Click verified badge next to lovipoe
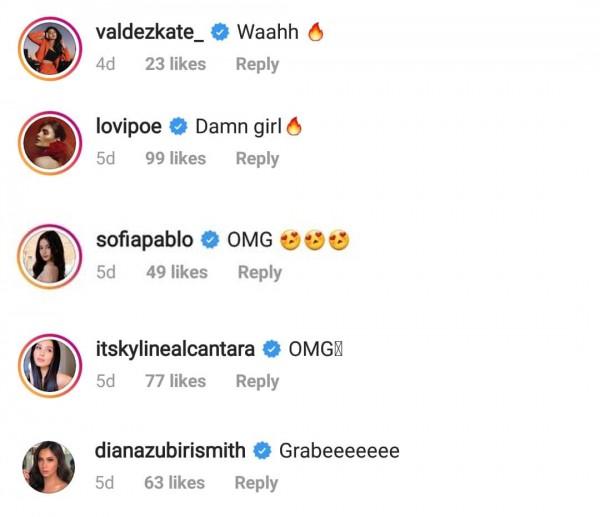 pos(179,127)
